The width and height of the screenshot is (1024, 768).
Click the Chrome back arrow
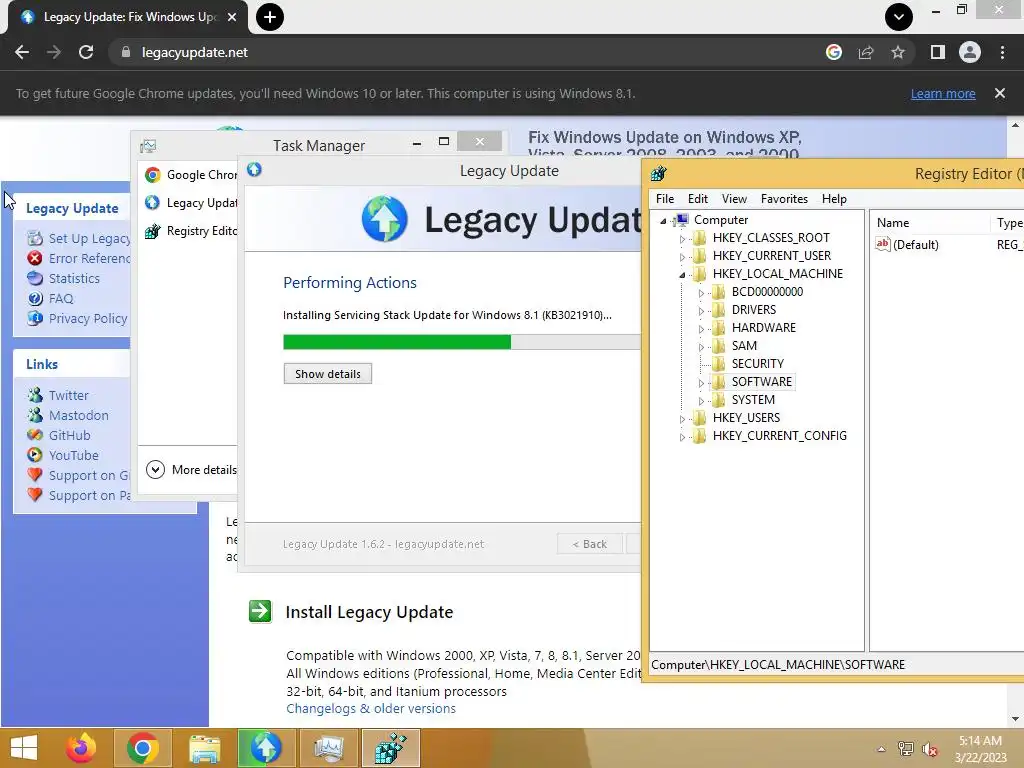click(22, 52)
